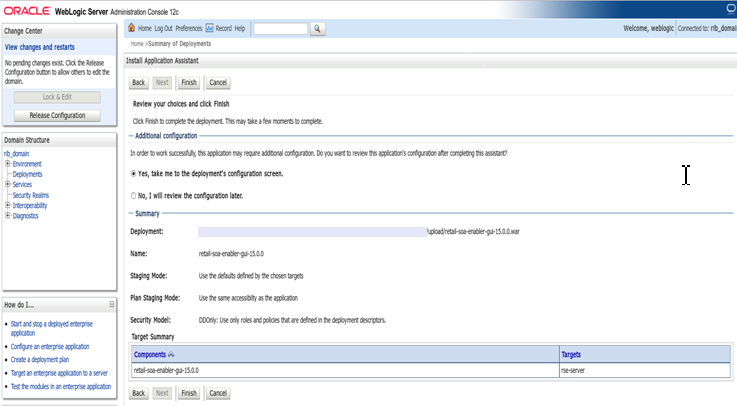737x406 pixels.
Task: Expand the Interoperability tree node
Action: [x=8, y=205]
